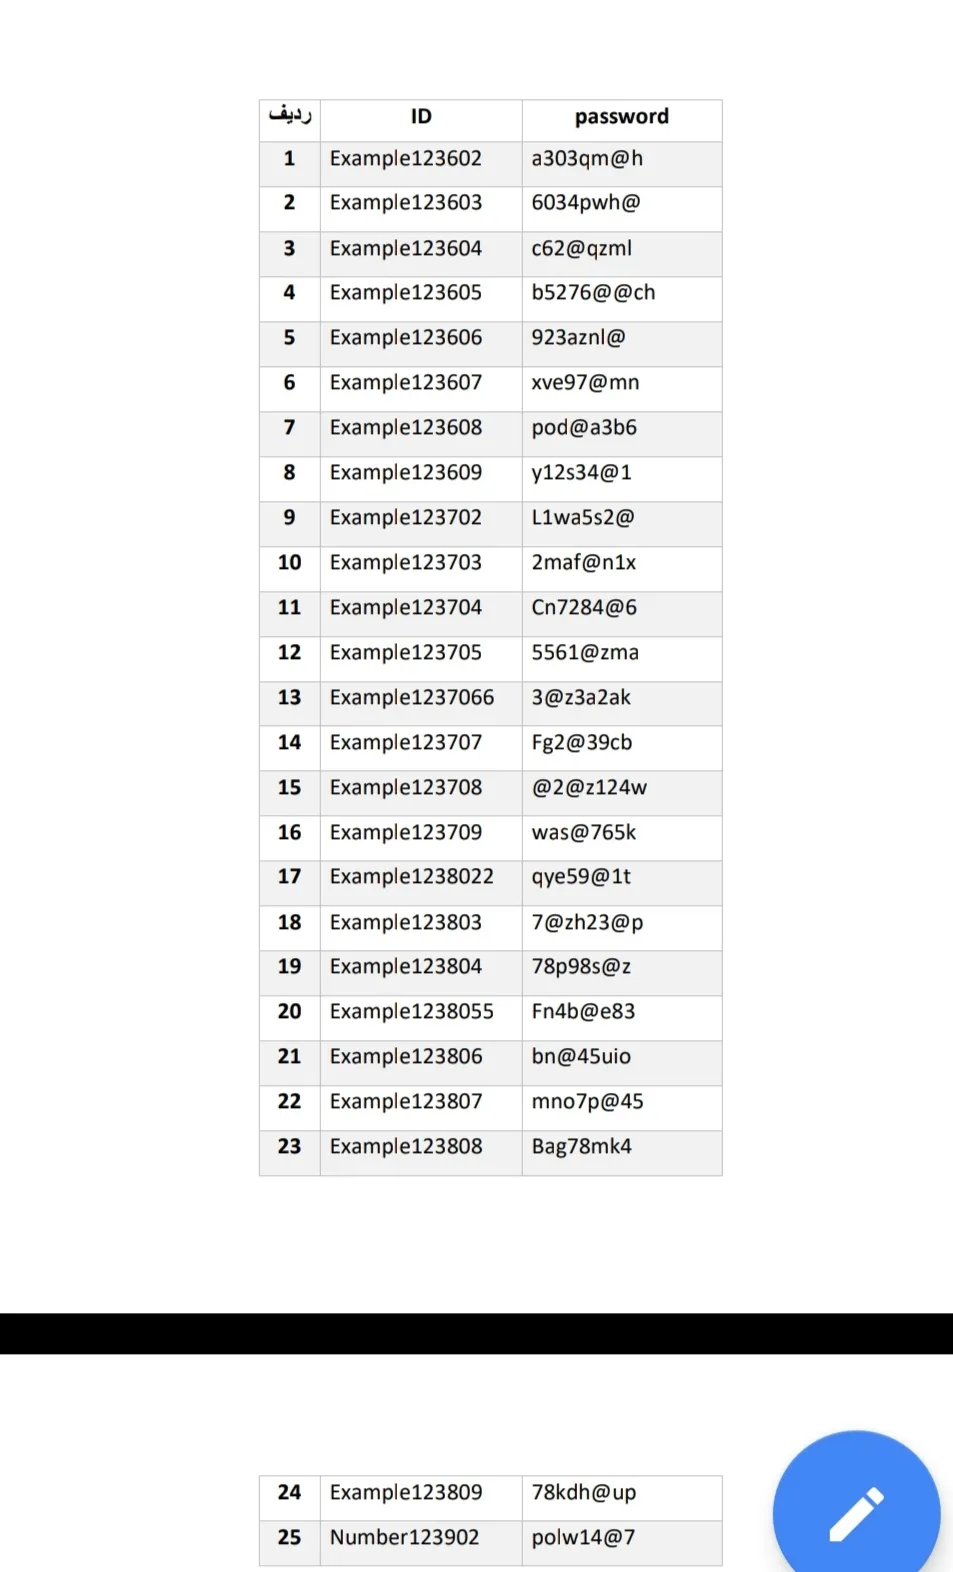Tap the blue pencil edit button
The image size is (953, 1572).
(x=856, y=1514)
